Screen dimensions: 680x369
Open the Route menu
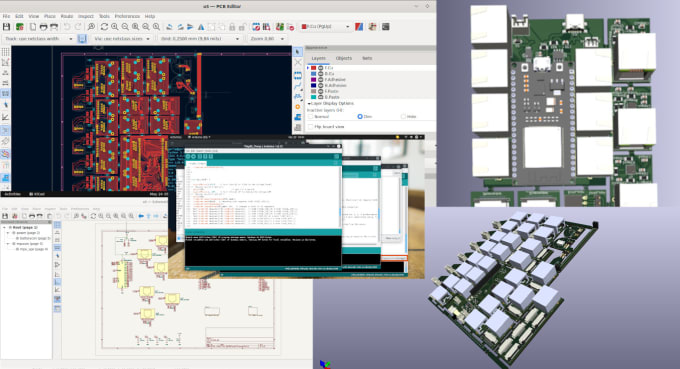point(67,16)
